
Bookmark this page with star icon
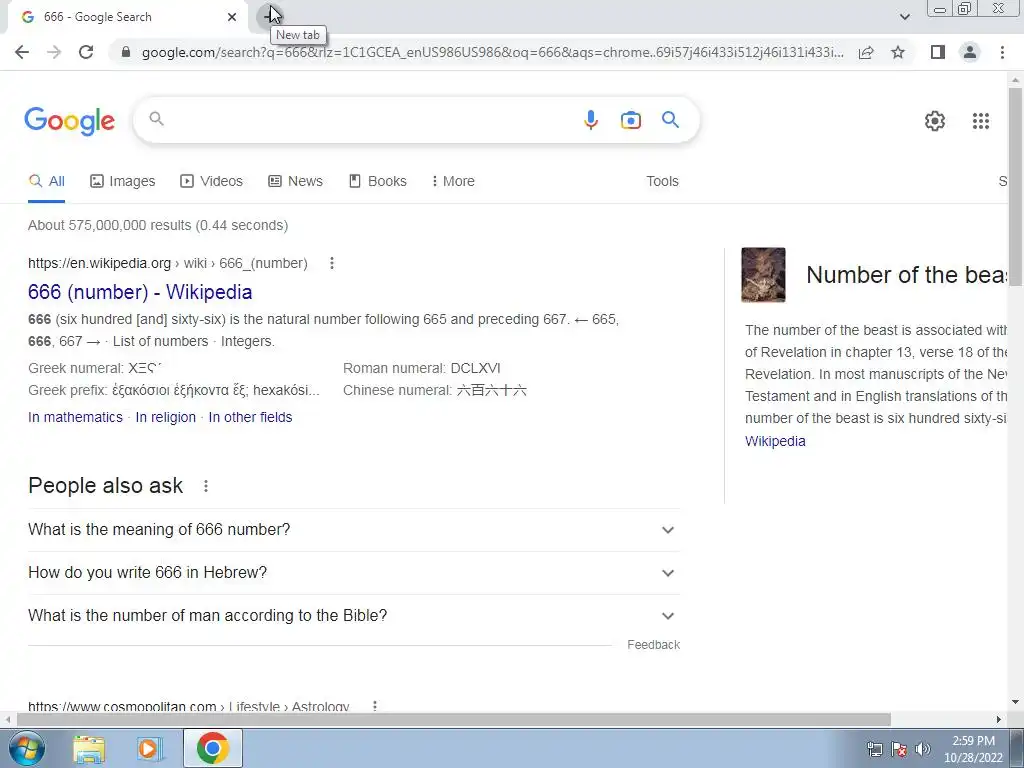(898, 52)
